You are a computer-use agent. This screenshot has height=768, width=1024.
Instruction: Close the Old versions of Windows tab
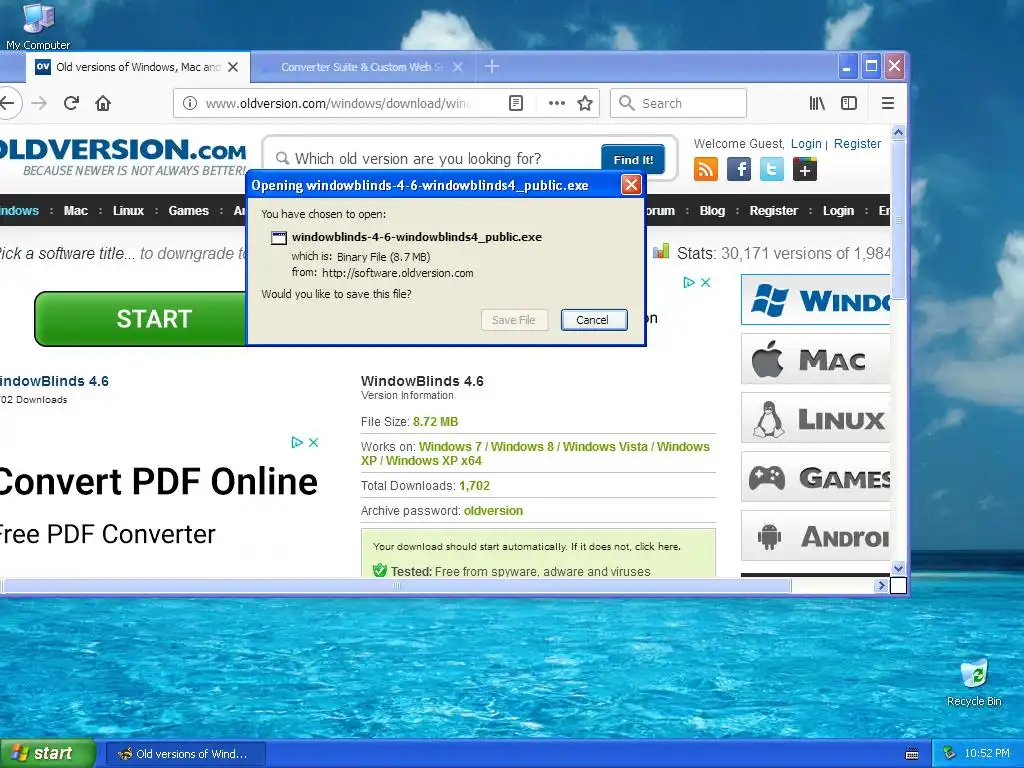pos(233,67)
